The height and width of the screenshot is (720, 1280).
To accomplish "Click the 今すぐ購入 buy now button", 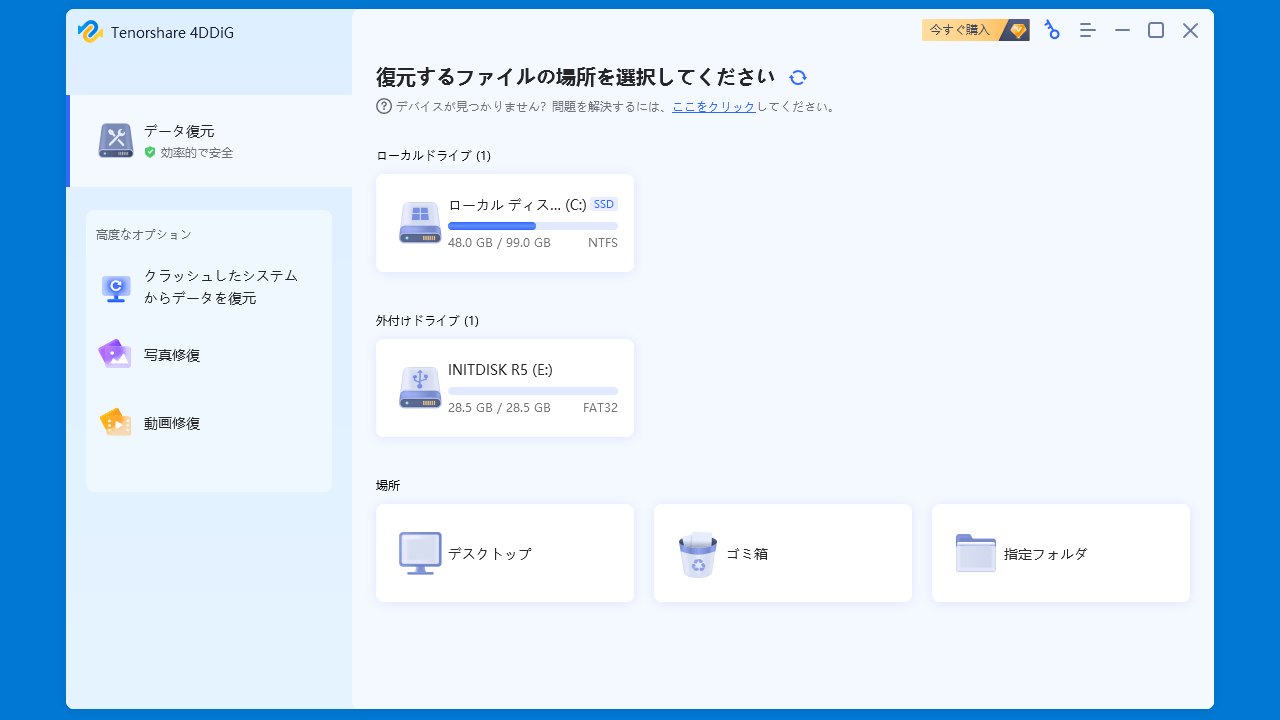I will [x=976, y=30].
